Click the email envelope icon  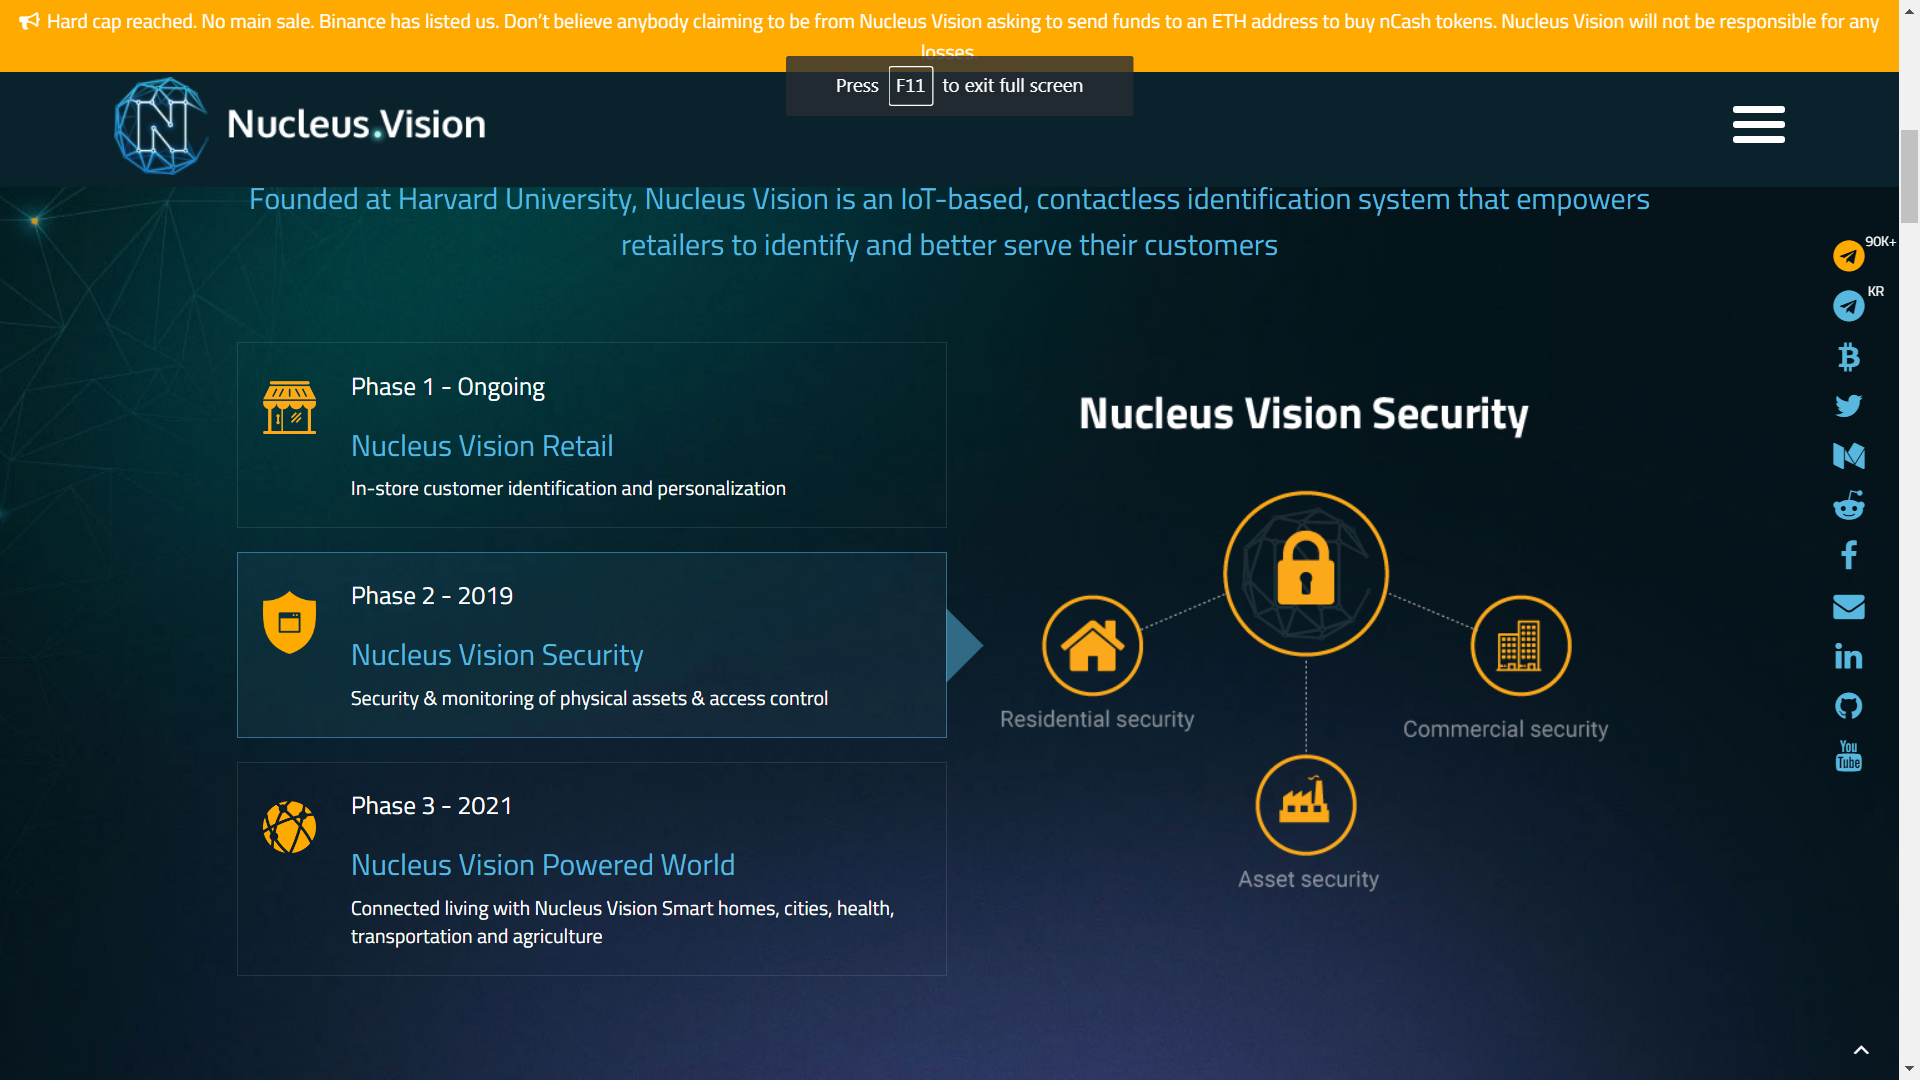click(x=1848, y=606)
